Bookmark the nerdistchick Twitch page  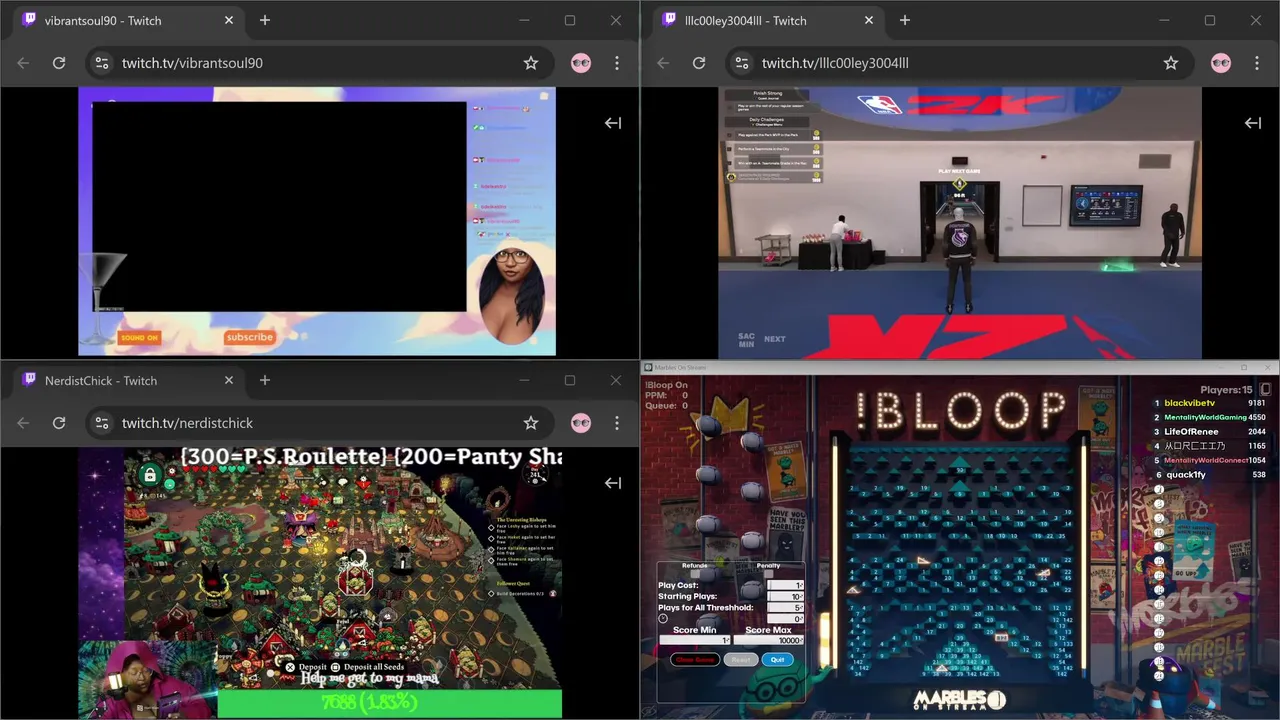coord(531,423)
